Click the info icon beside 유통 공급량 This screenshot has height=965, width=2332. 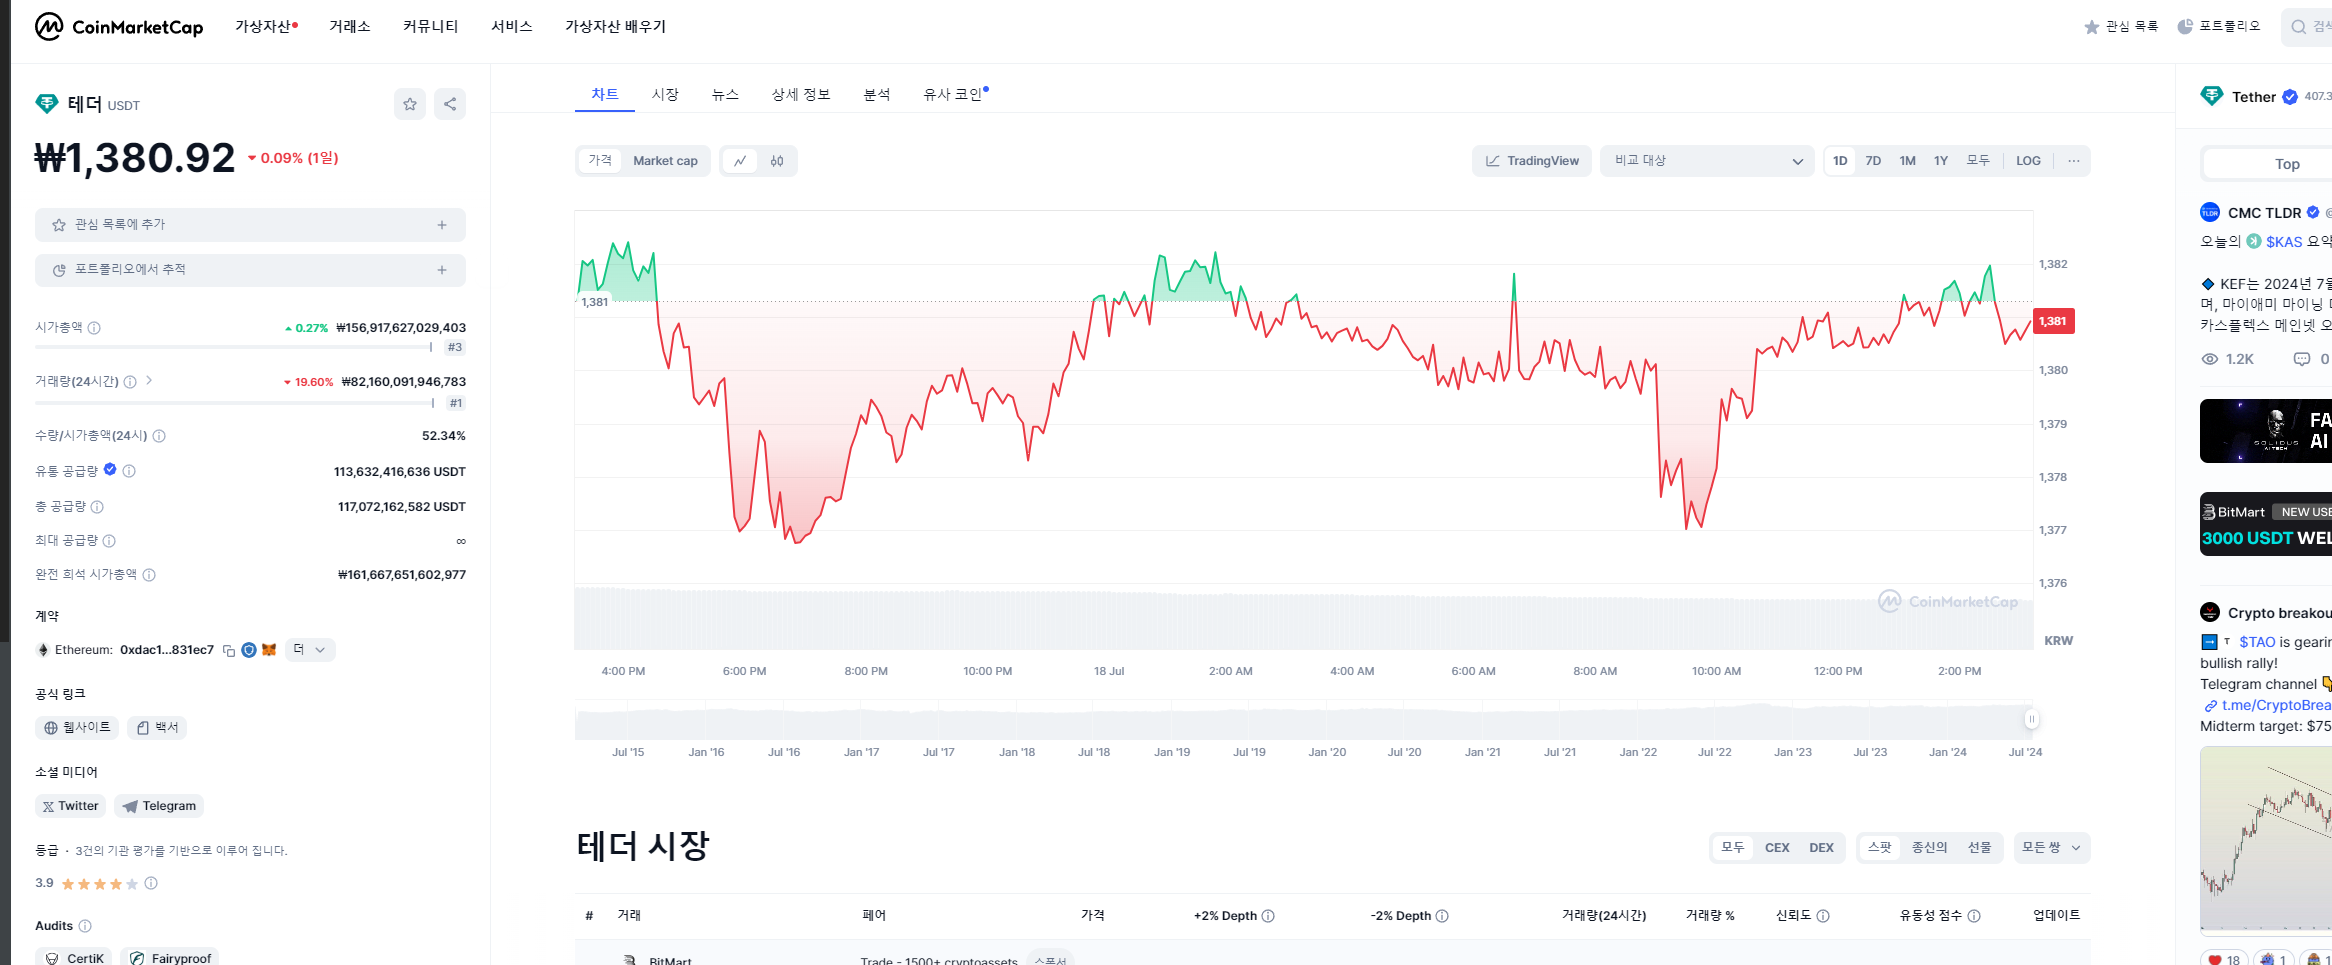[x=129, y=471]
